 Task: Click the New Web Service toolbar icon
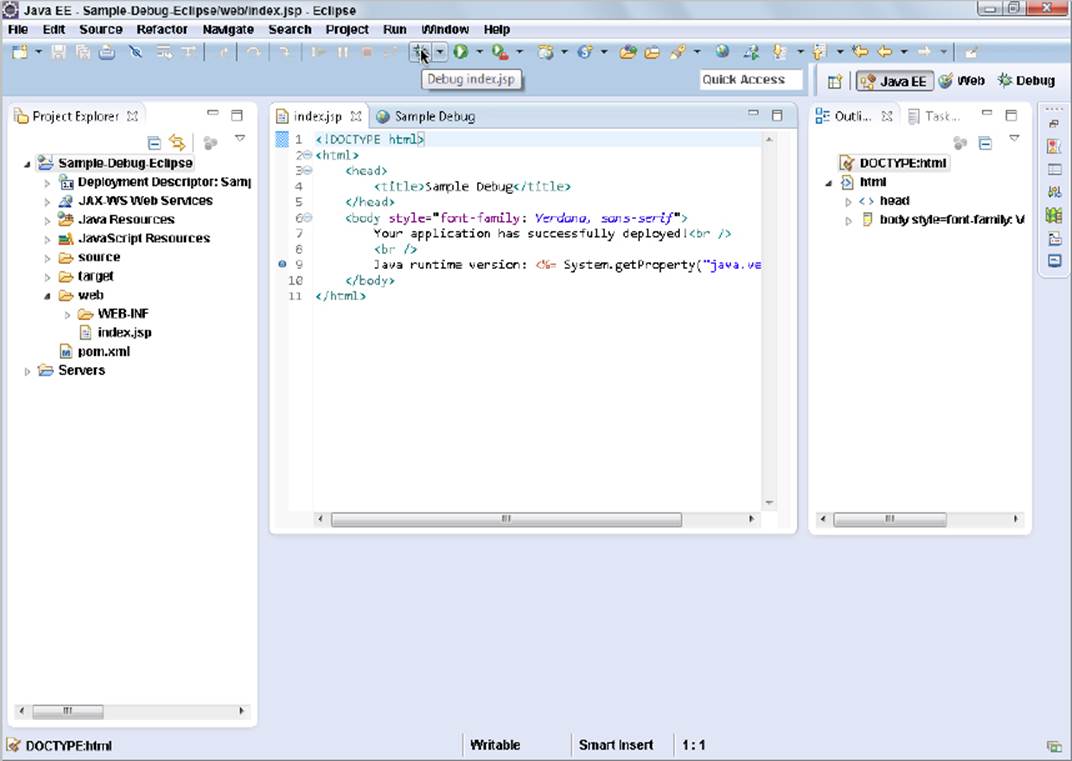pyautogui.click(x=585, y=52)
